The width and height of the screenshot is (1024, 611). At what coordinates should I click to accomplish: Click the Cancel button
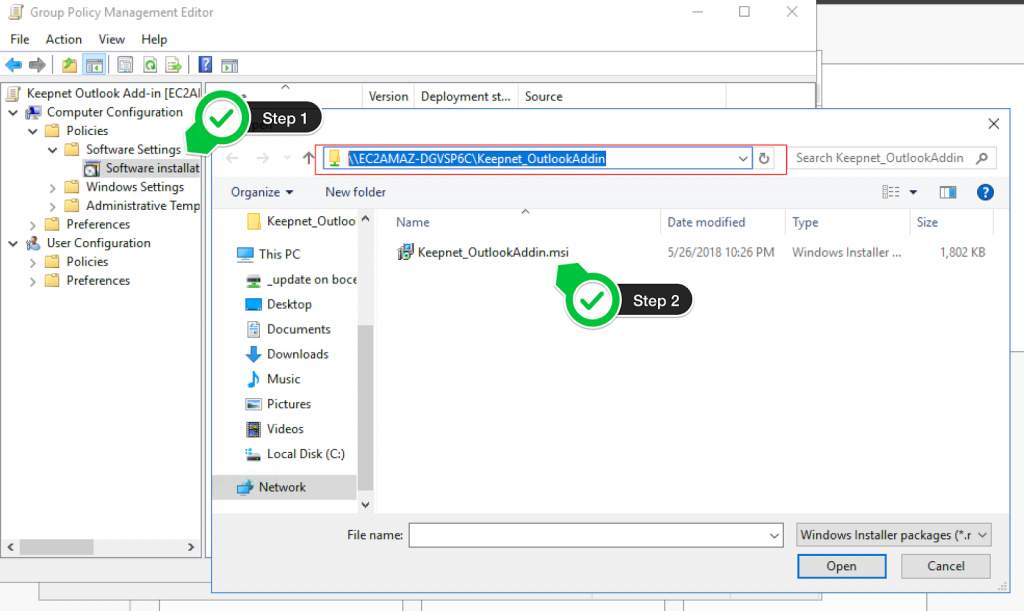click(946, 566)
